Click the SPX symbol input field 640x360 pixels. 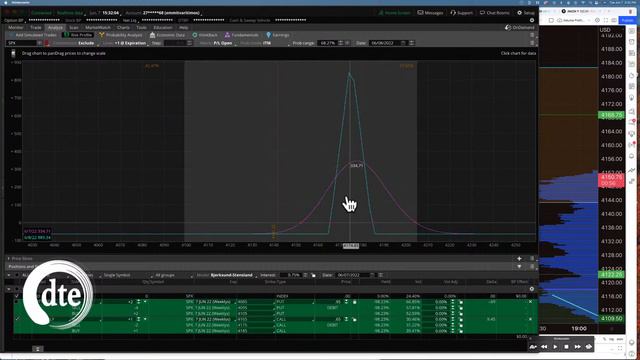21,43
